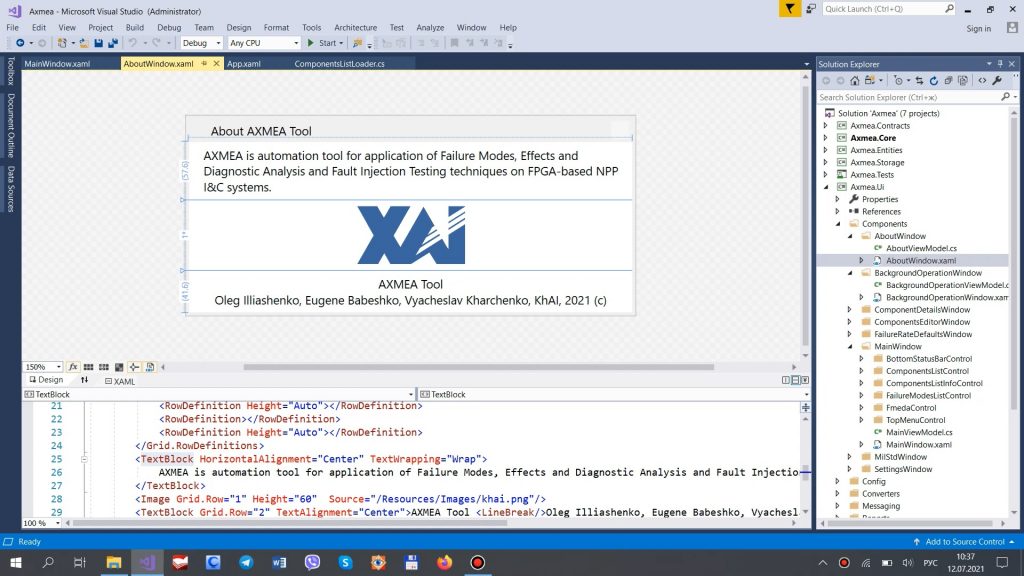
Task: Open the Data Sources side panel
Action: pos(11,189)
